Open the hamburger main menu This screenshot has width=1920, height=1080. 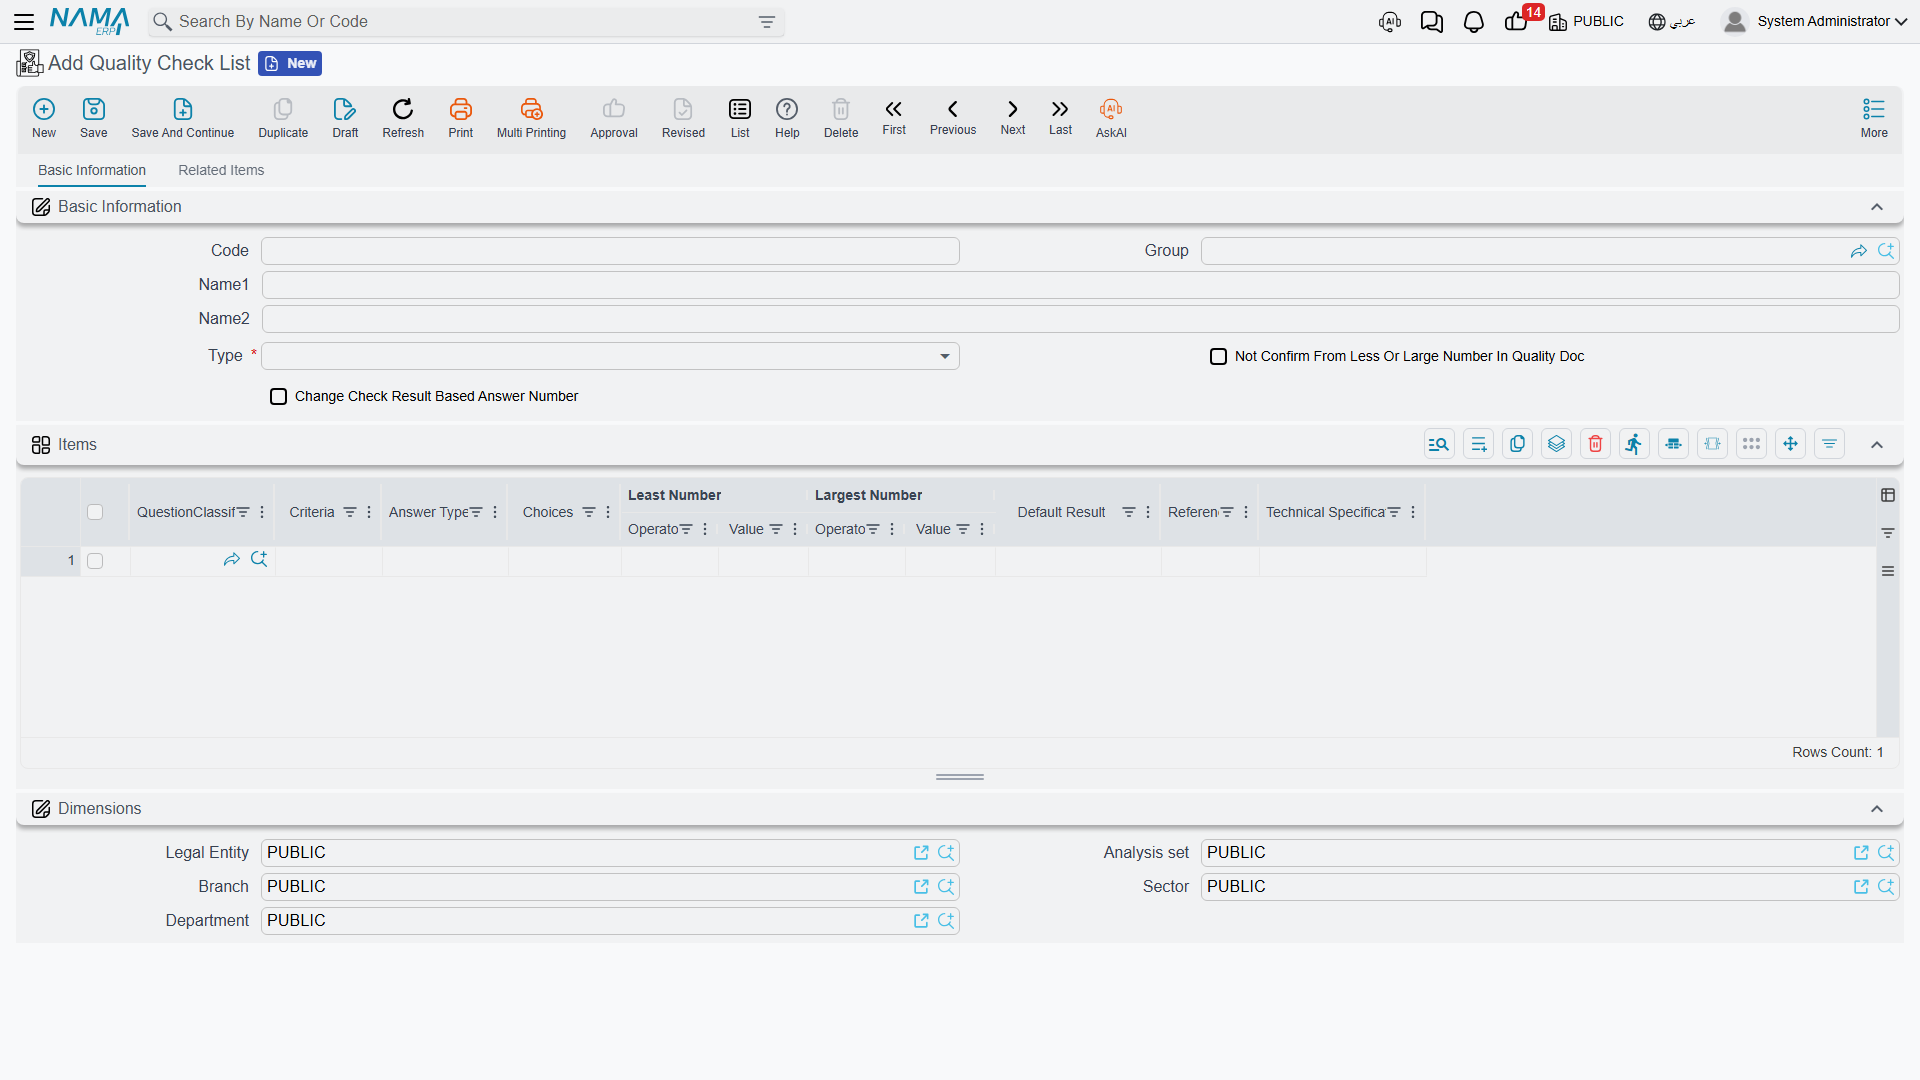tap(24, 21)
